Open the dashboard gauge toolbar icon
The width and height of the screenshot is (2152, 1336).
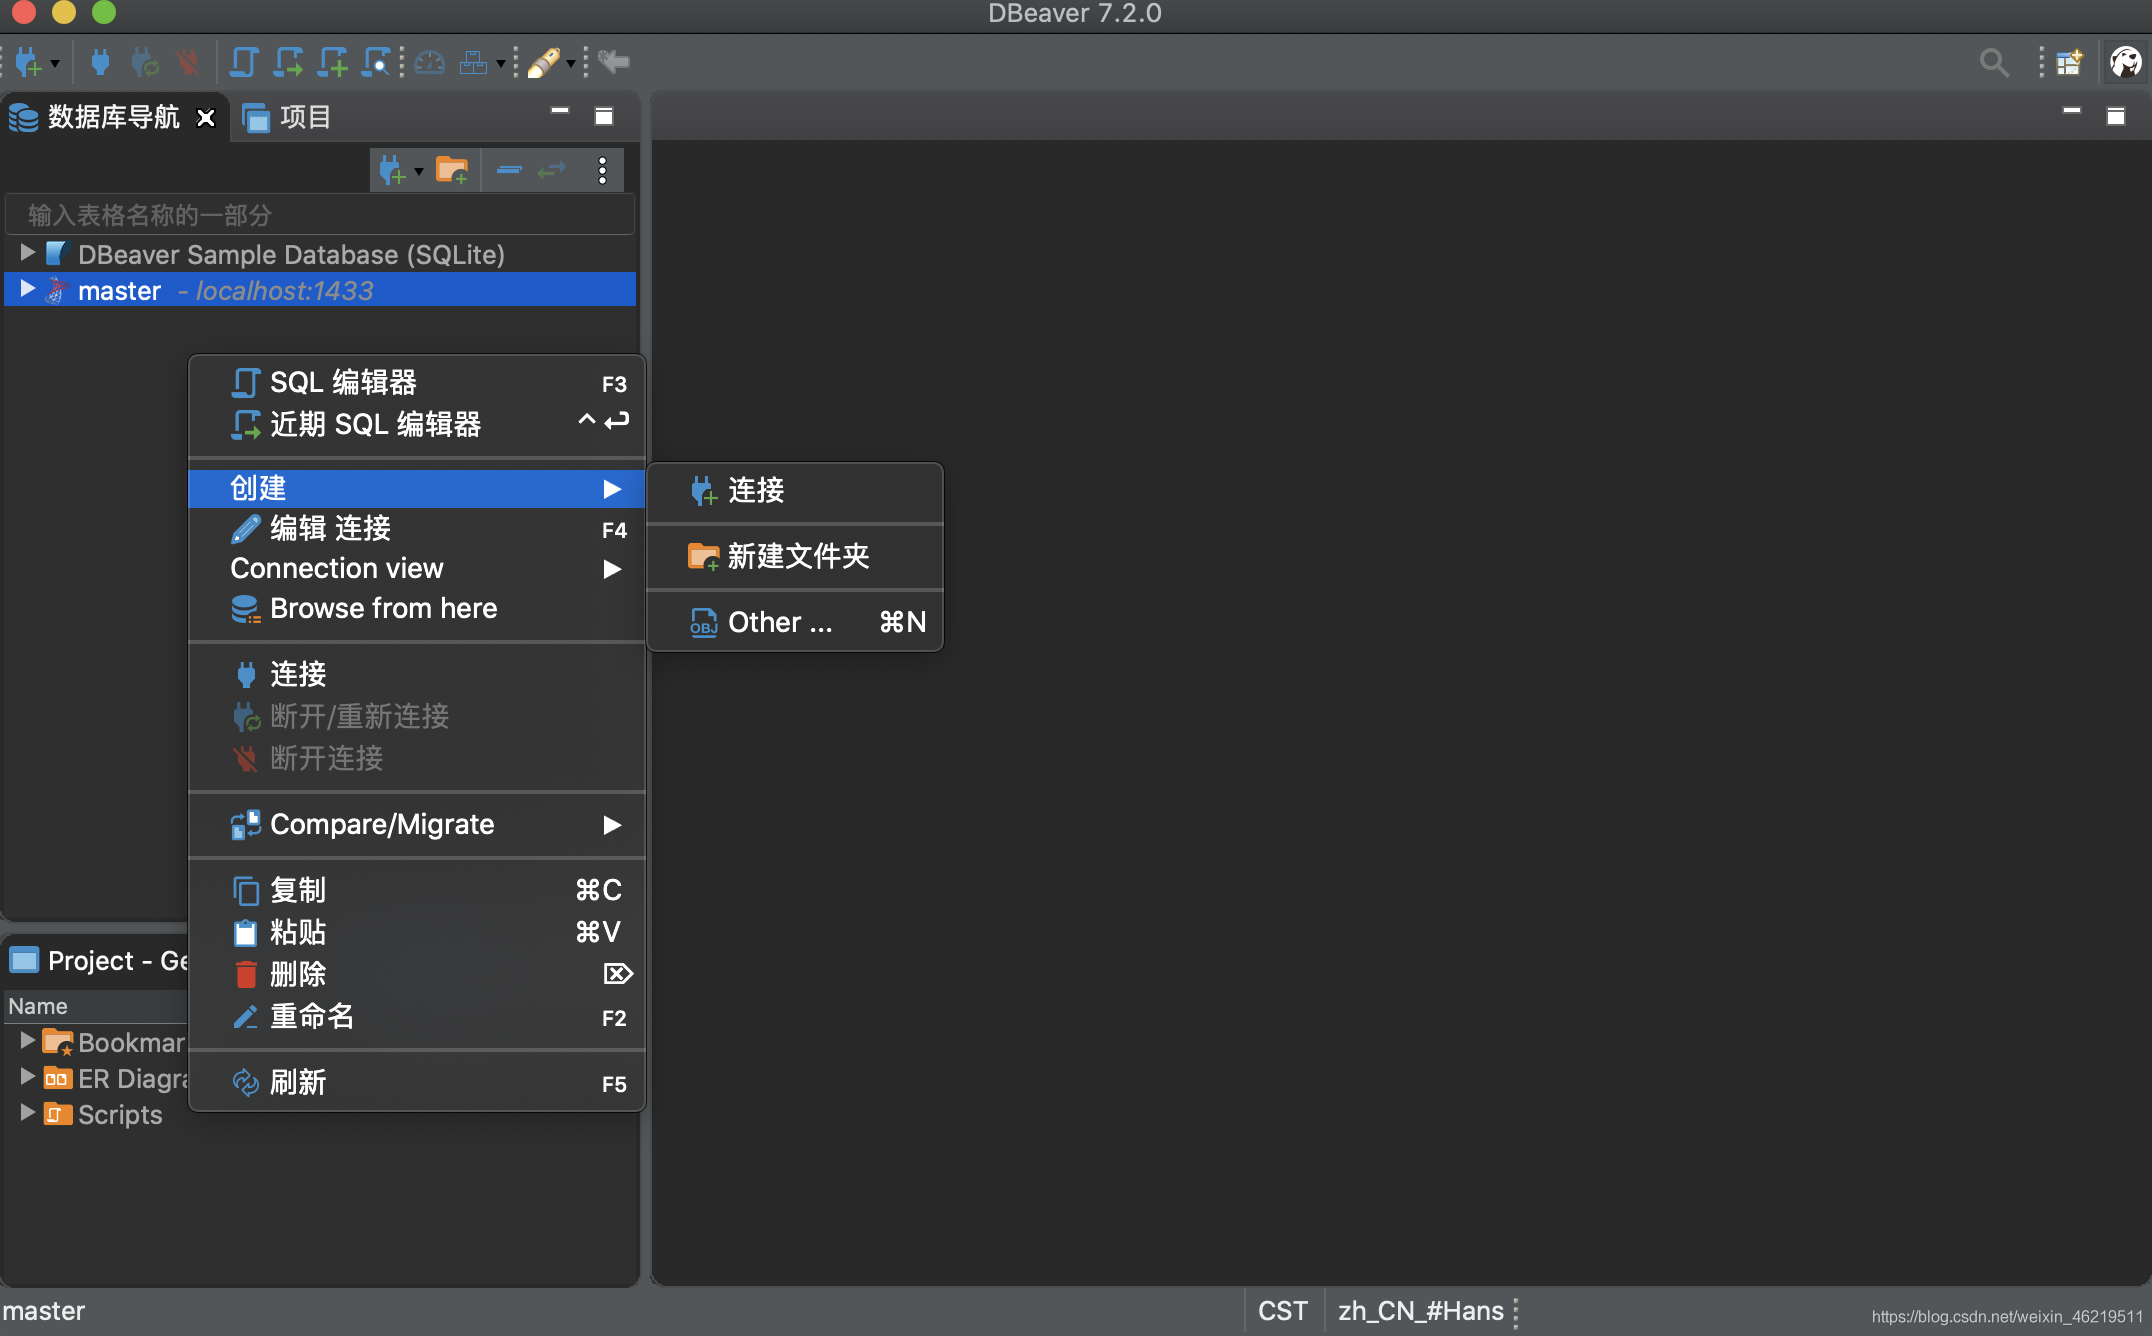(430, 62)
